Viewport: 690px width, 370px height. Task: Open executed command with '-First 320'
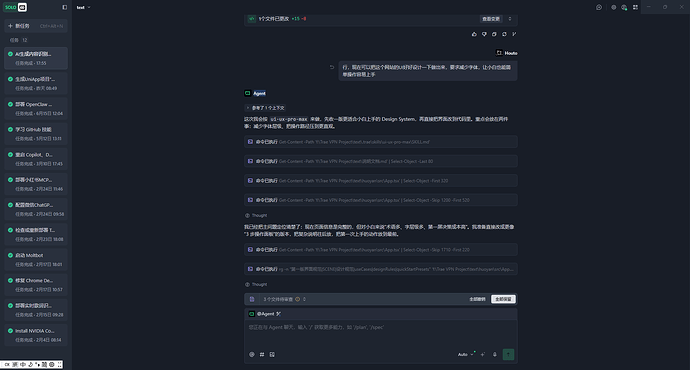[x=381, y=180]
